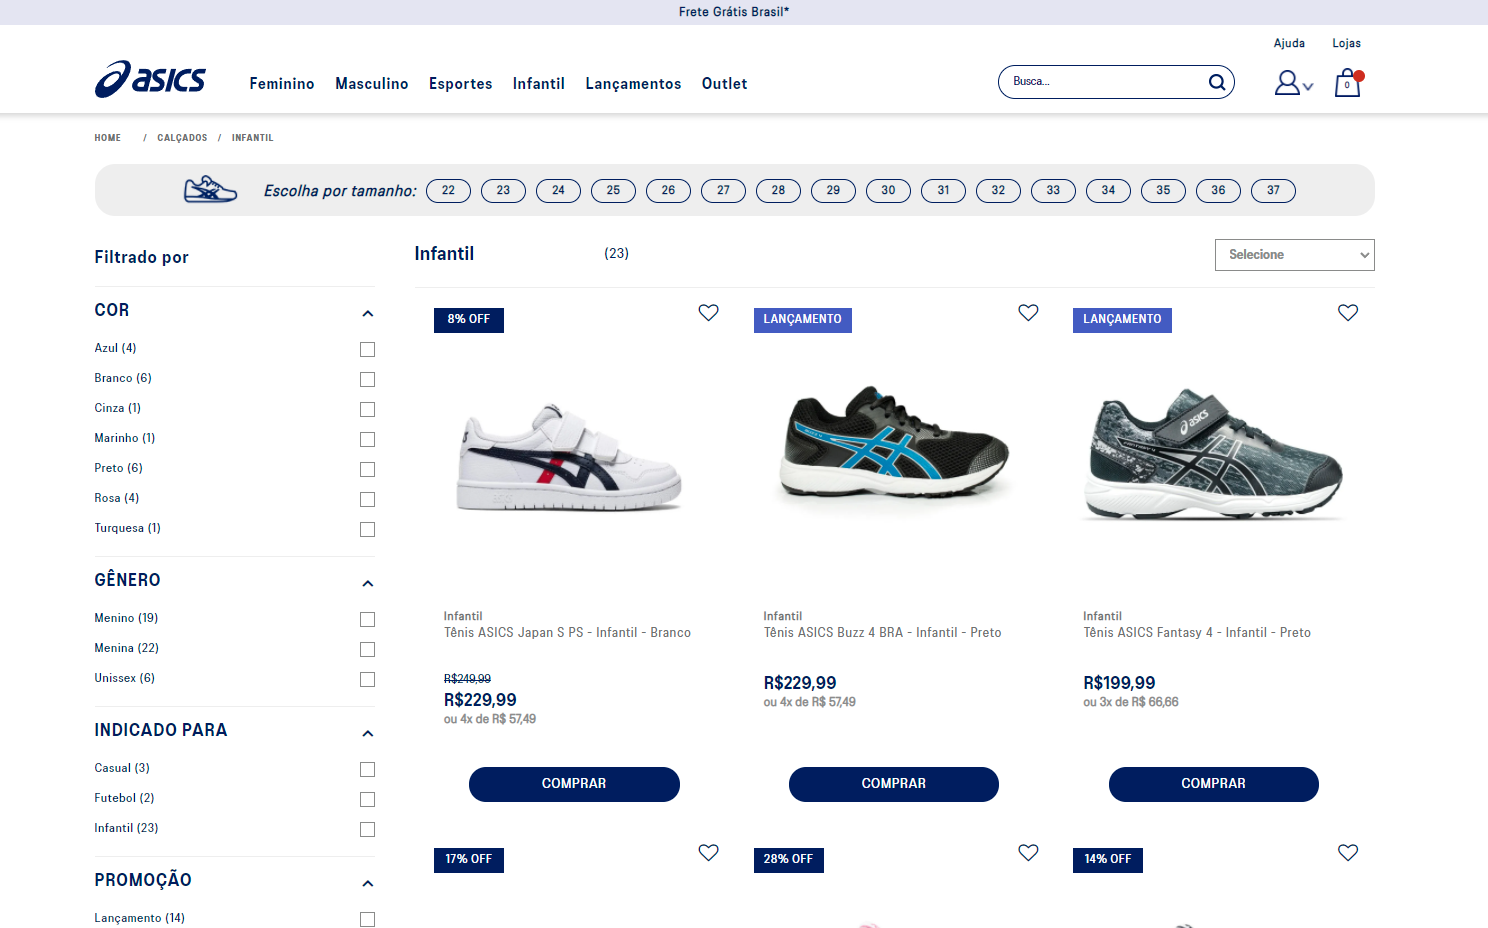Open the Infantil menu in navigation
Screen dimensions: 1488x928
pyautogui.click(x=539, y=84)
